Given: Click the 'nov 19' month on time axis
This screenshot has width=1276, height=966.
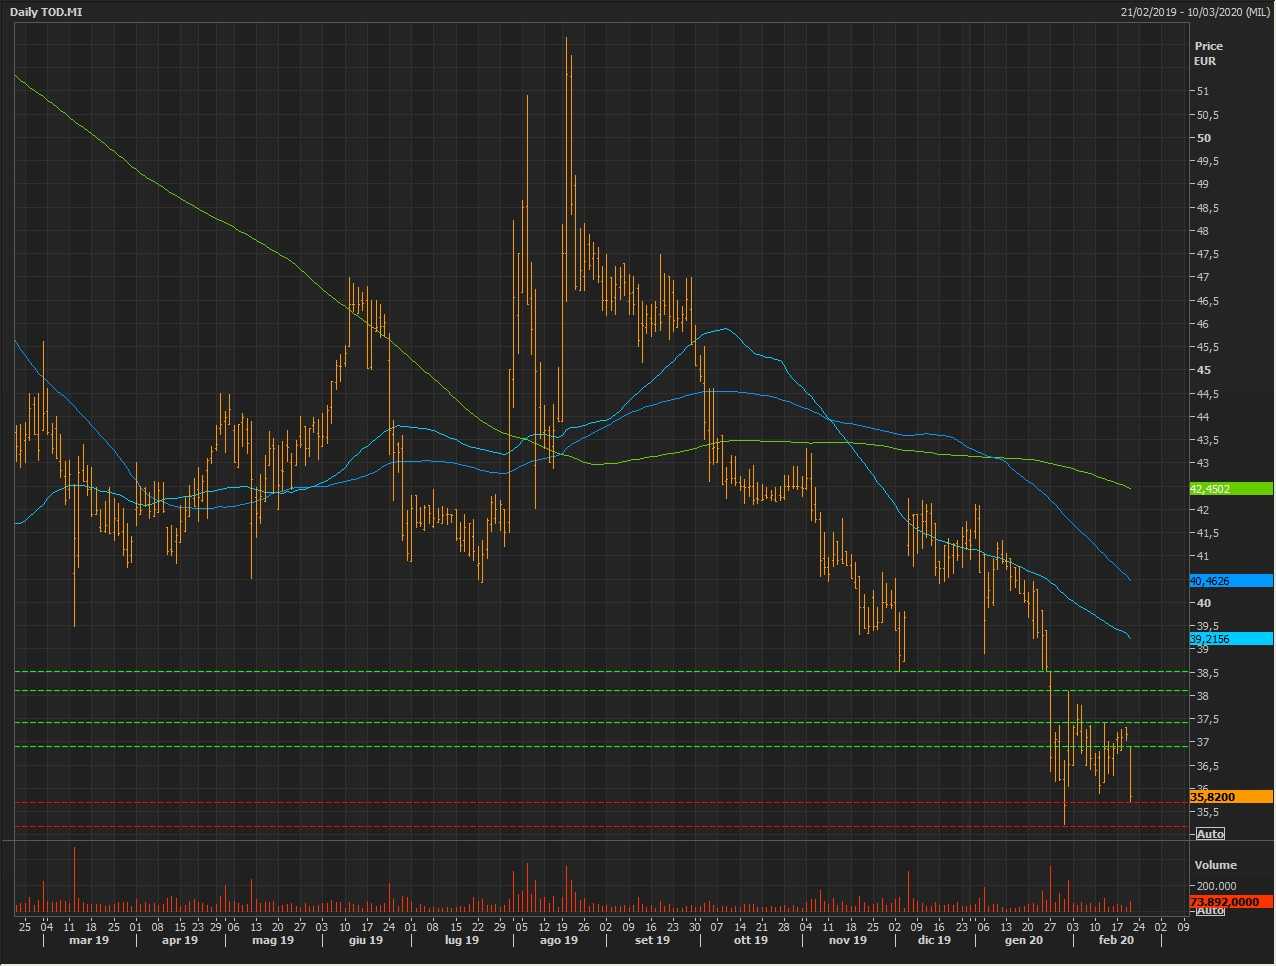Looking at the screenshot, I should point(847,941).
